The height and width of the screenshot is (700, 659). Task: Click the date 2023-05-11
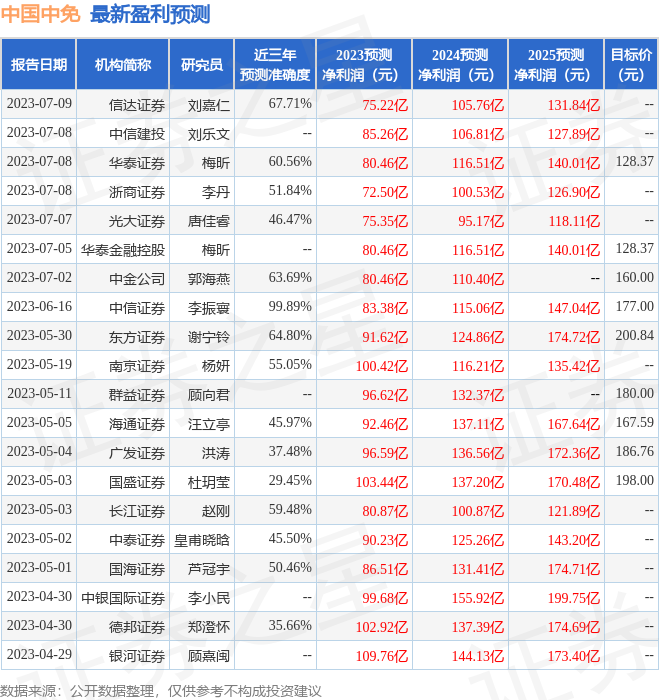[x=39, y=393]
